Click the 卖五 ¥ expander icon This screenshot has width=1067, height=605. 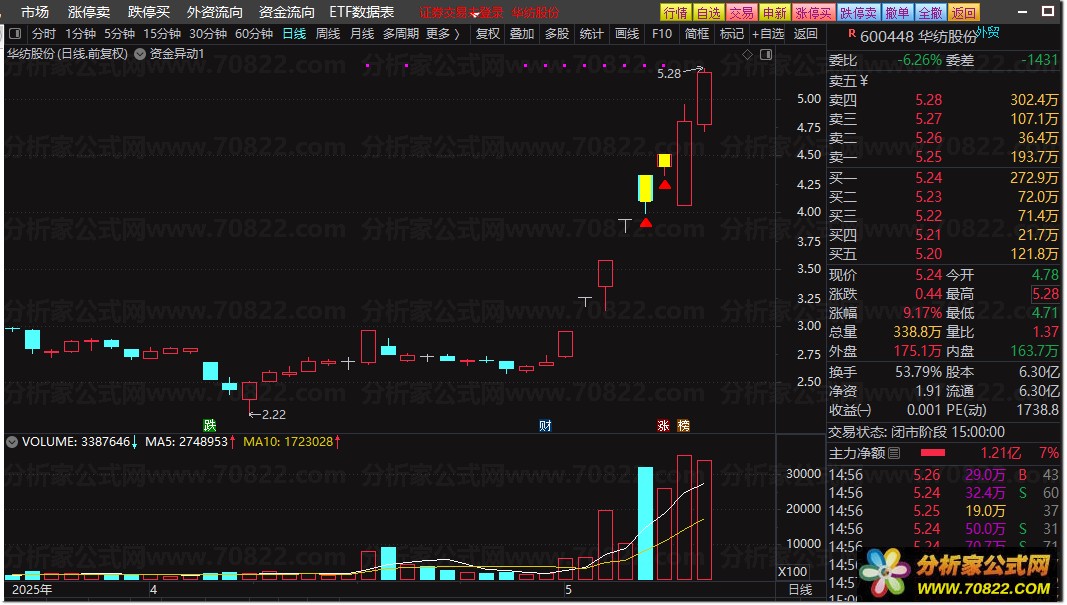click(x=864, y=81)
